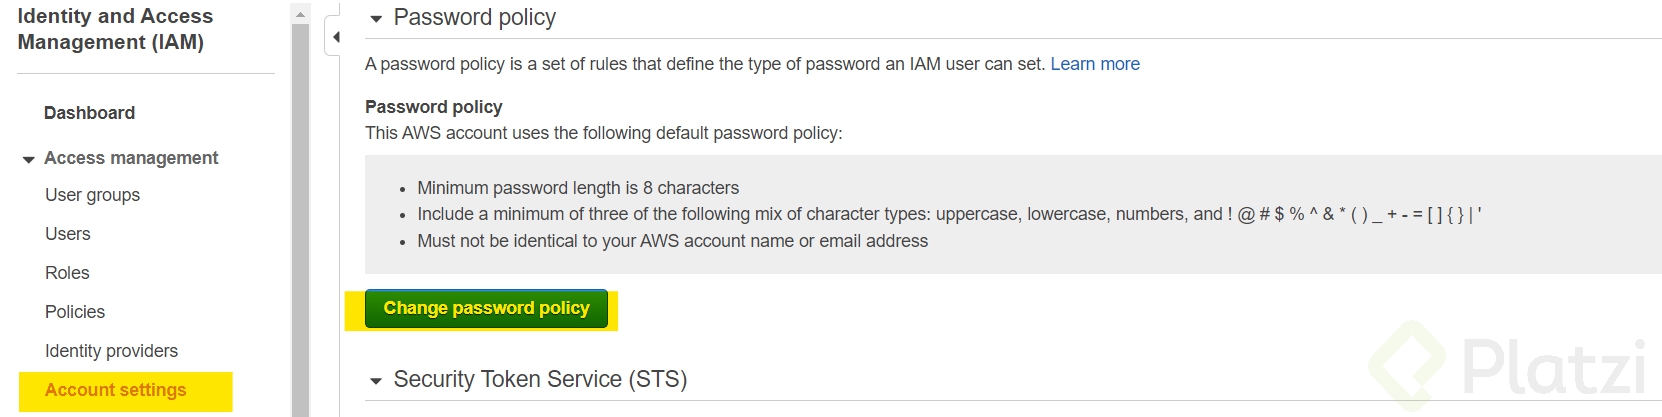
Task: Collapse the Security Token Service triangle
Action: [376, 381]
